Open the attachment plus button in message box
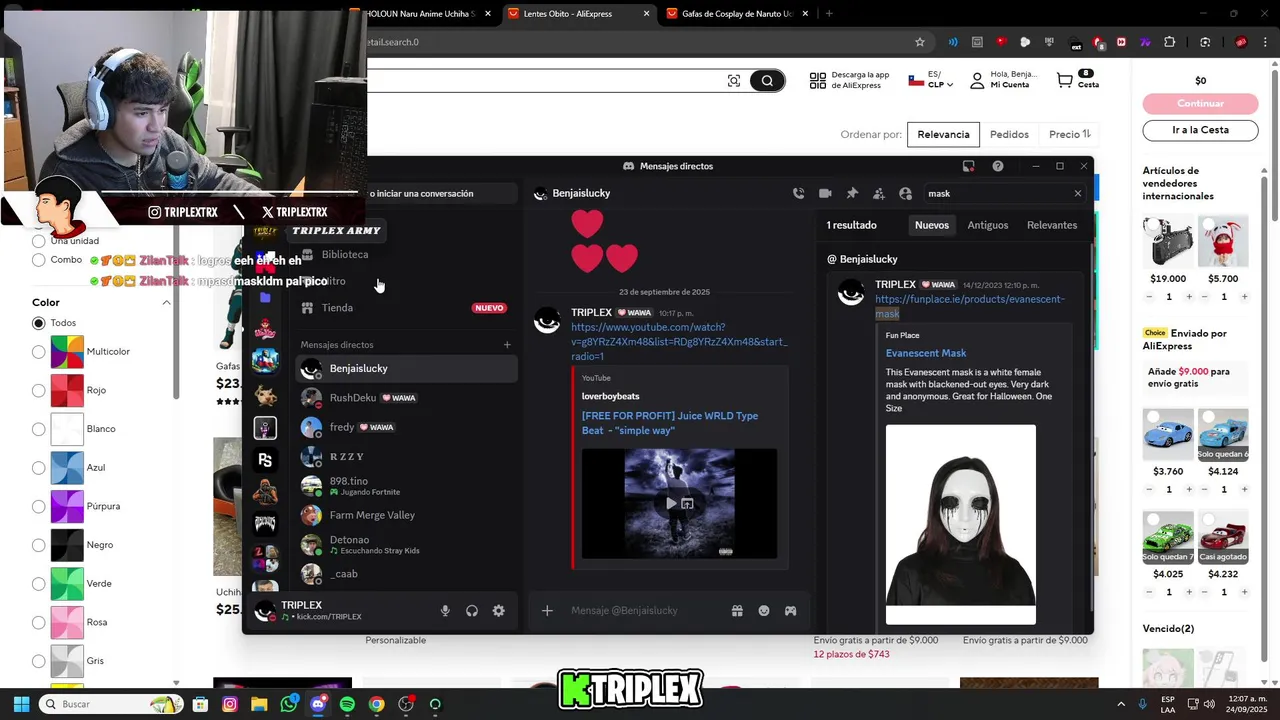 [547, 610]
